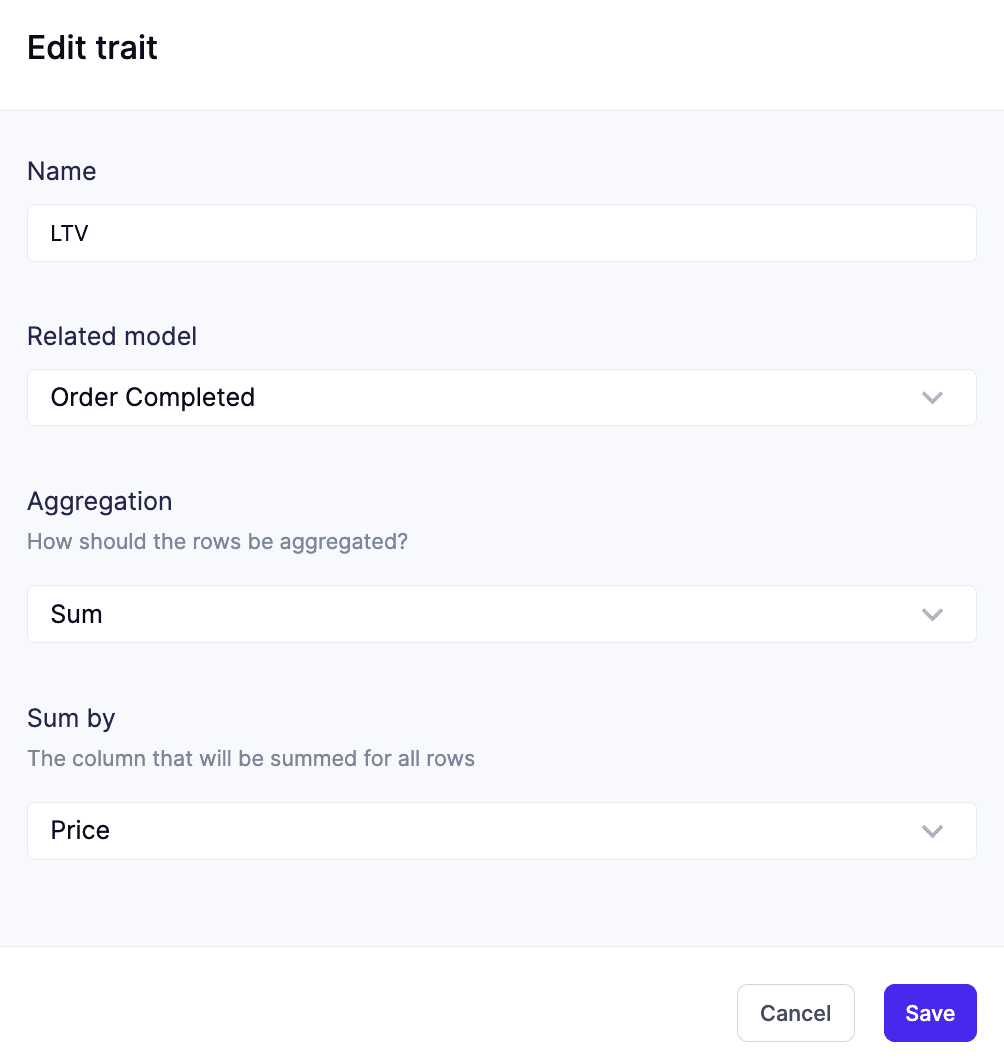Save the trait changes
This screenshot has width=1004, height=1064.
click(x=929, y=1013)
